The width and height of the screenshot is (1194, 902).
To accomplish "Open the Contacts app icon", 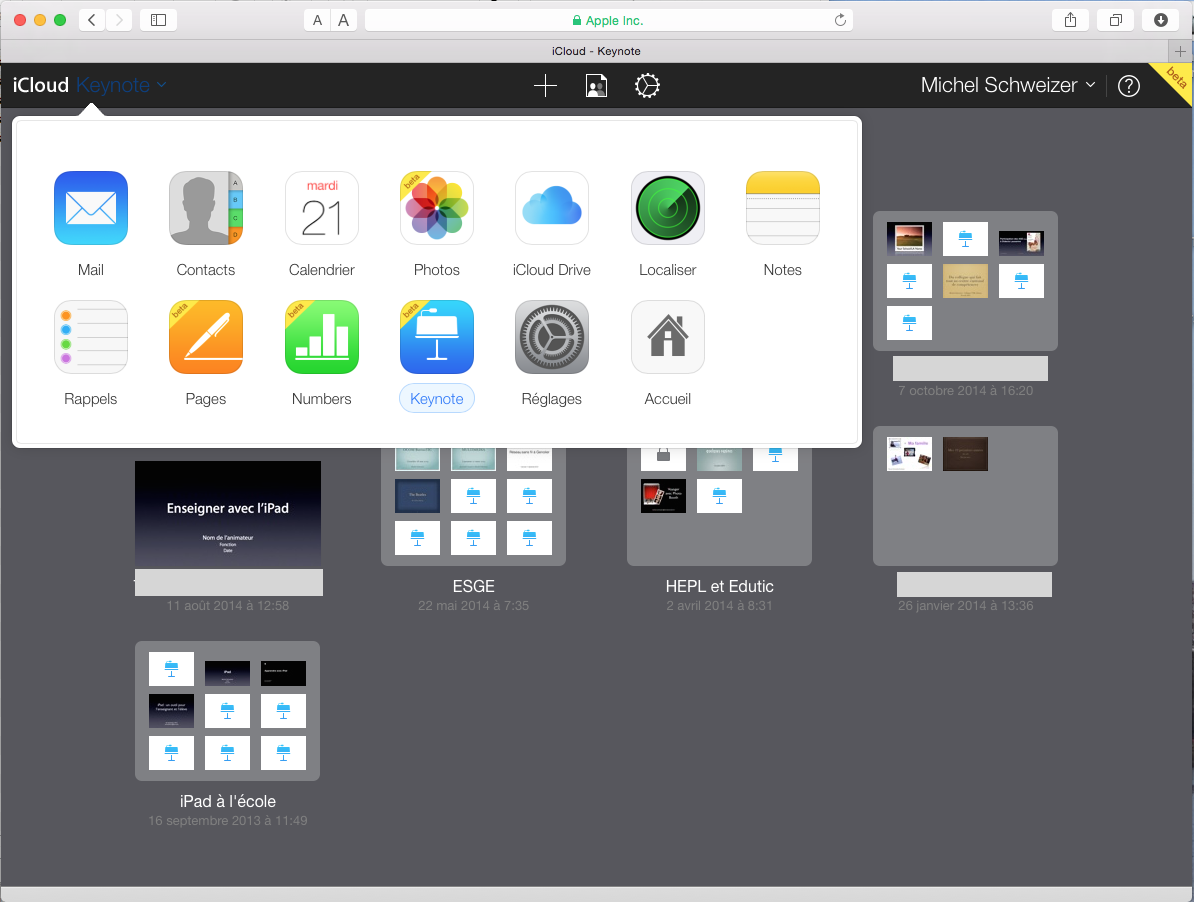I will 206,208.
